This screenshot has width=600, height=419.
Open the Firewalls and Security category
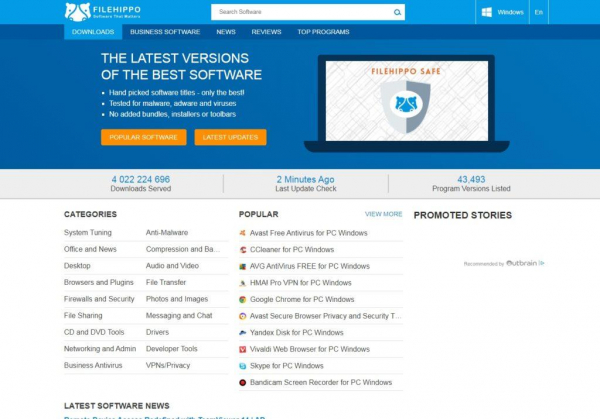pyautogui.click(x=99, y=299)
